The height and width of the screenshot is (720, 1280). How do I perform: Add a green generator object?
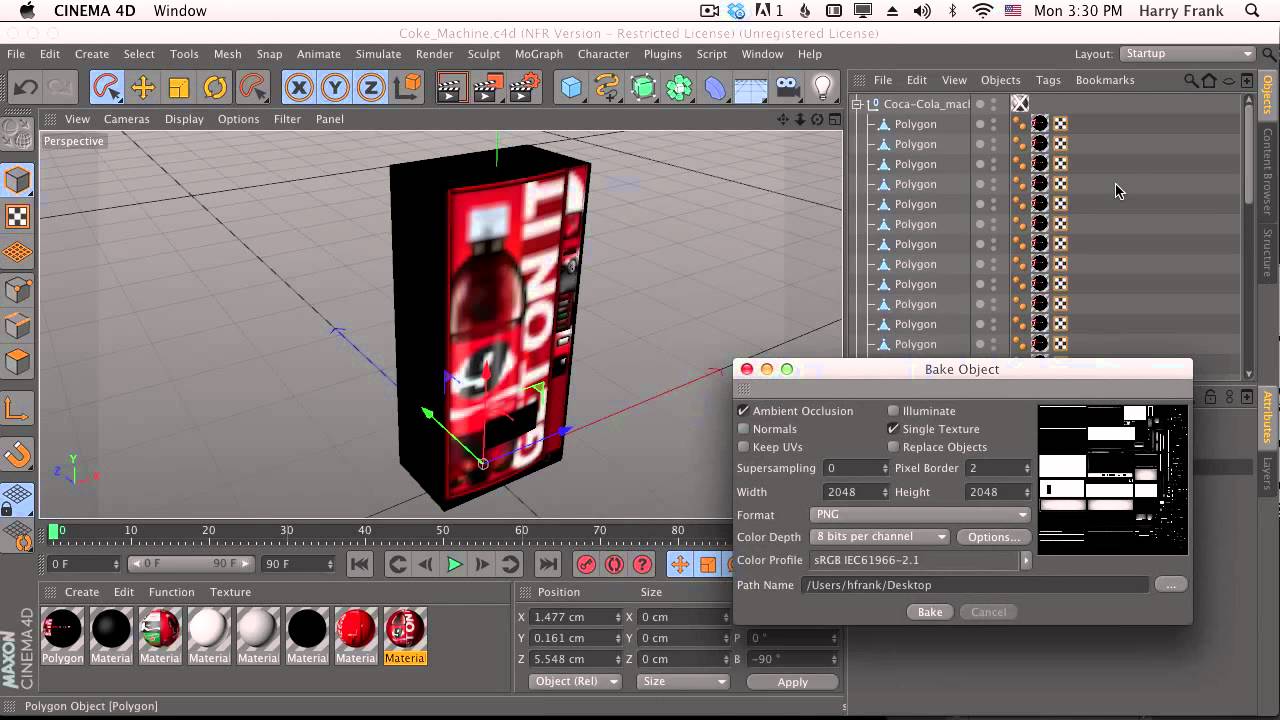[643, 88]
